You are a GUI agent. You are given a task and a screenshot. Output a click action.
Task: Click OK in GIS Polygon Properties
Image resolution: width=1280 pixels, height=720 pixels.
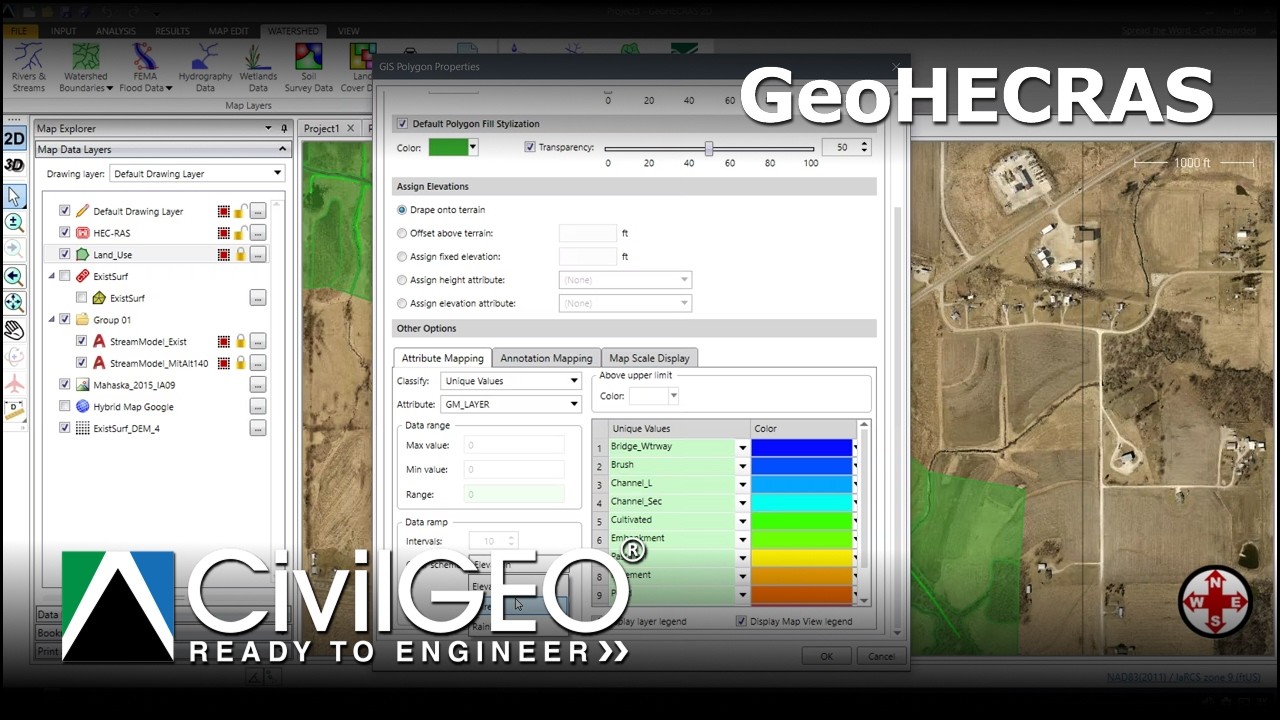(x=826, y=656)
